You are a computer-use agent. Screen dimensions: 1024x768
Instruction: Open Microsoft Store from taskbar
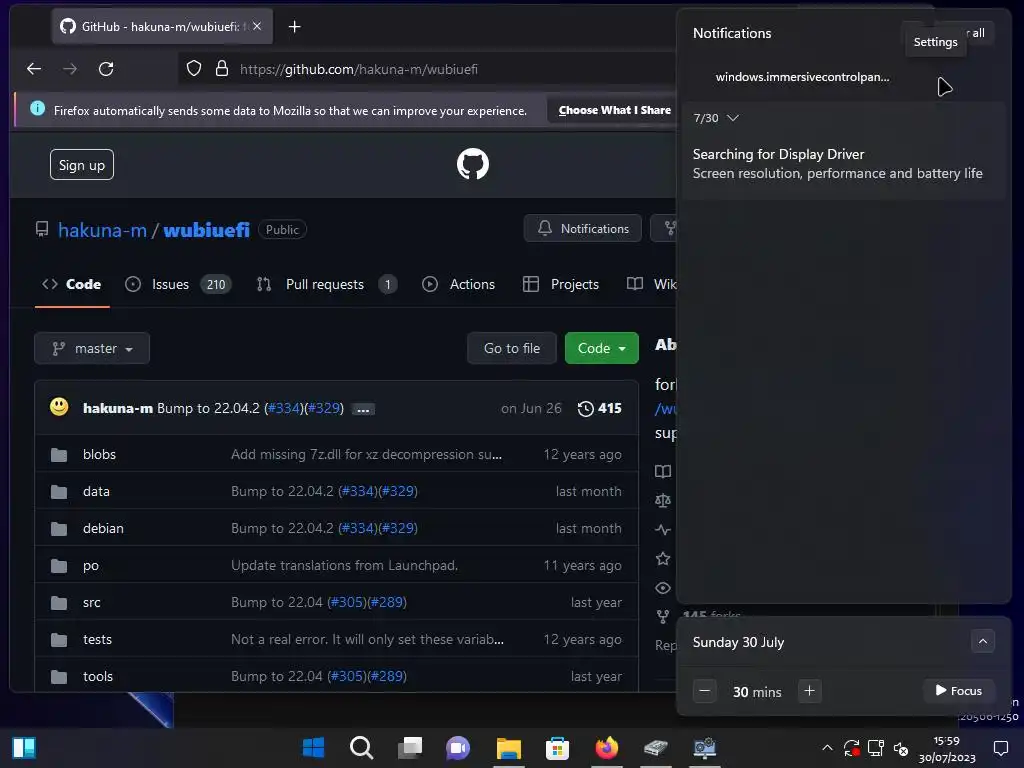557,748
